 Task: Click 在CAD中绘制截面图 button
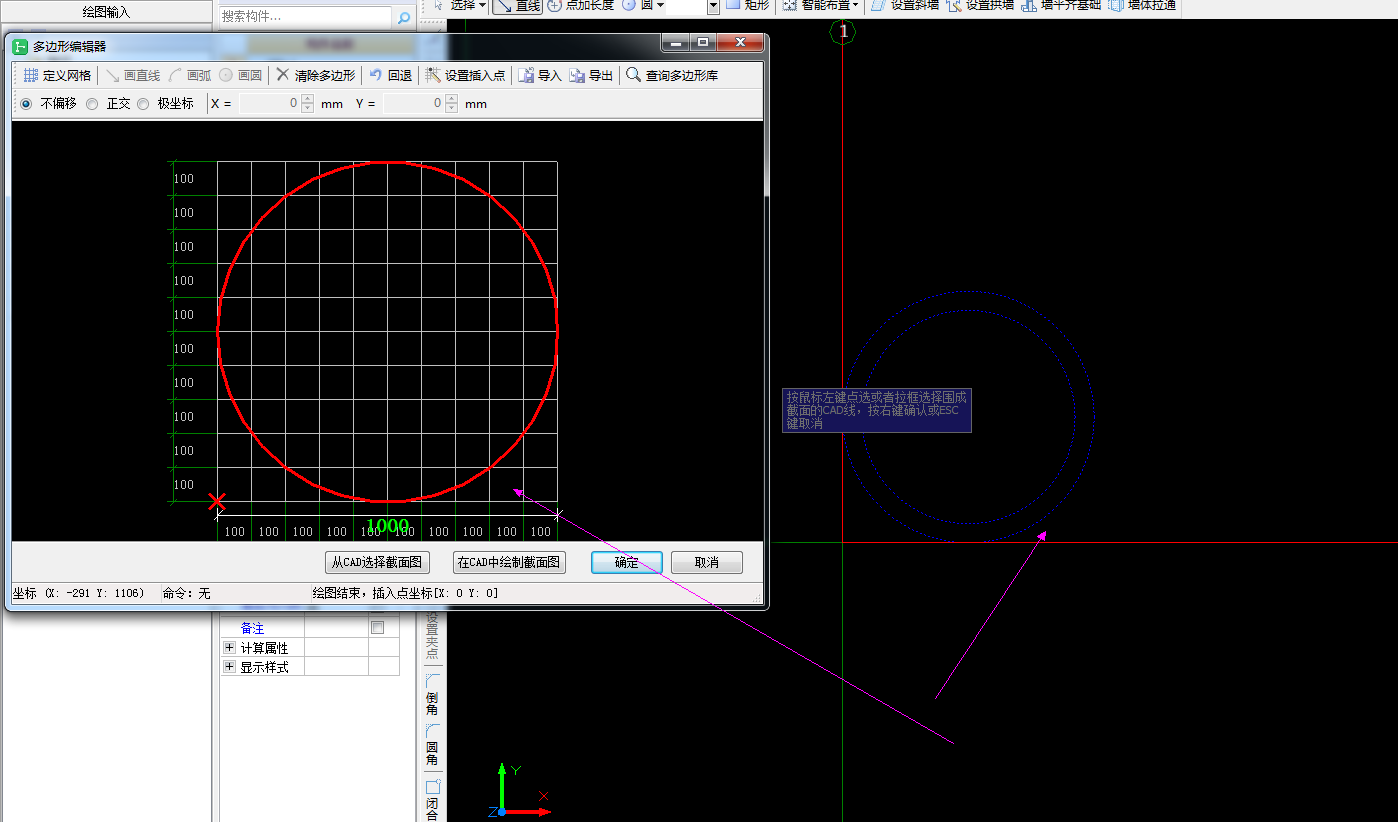(x=509, y=562)
